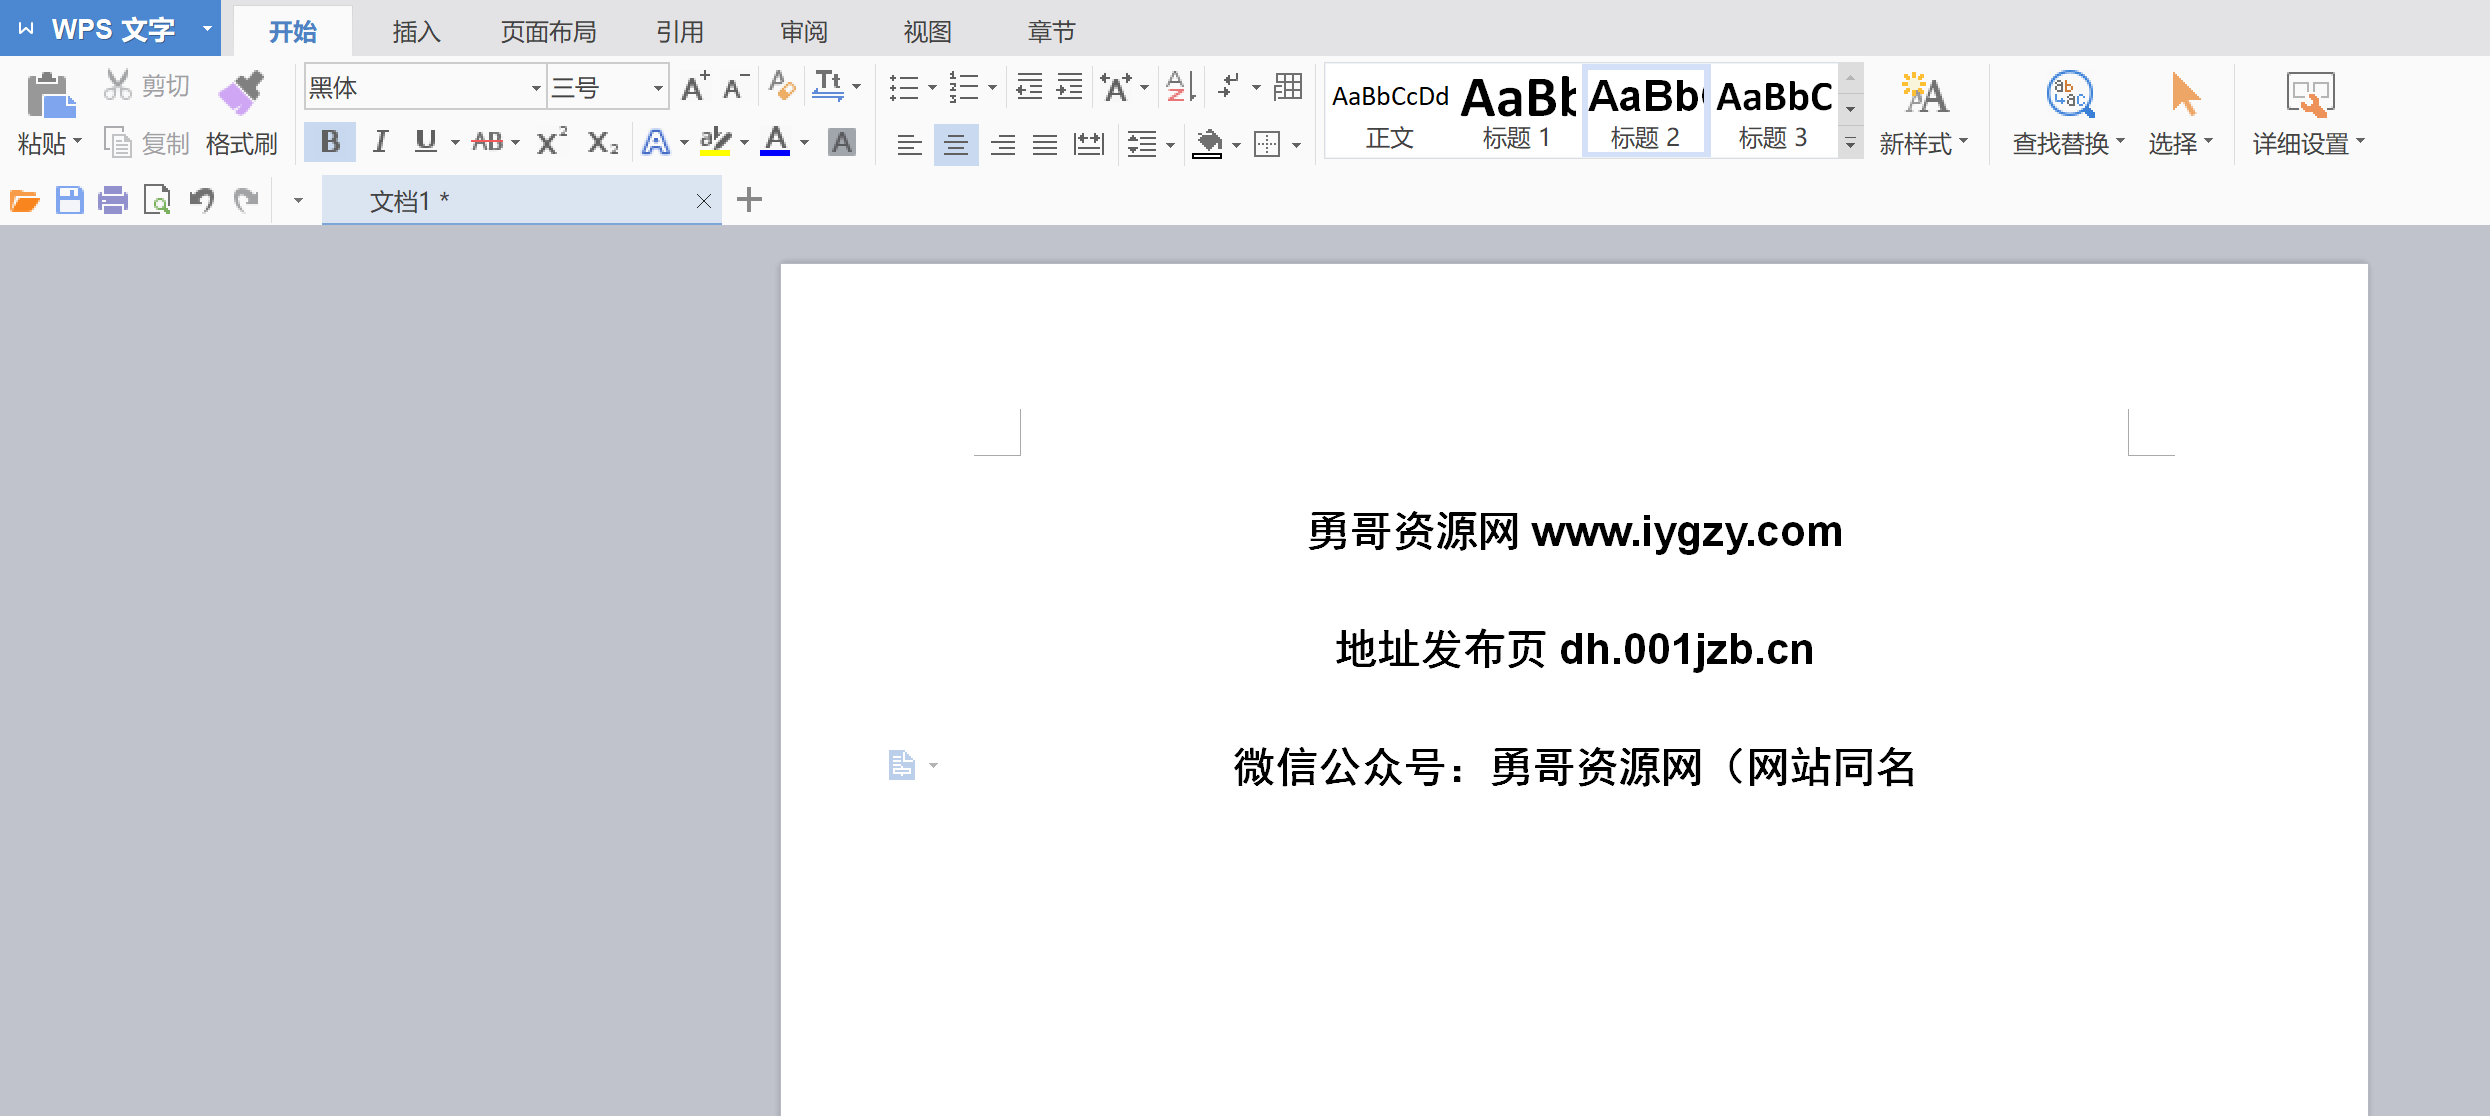Expand the borders dropdown arrow

[x=1296, y=145]
